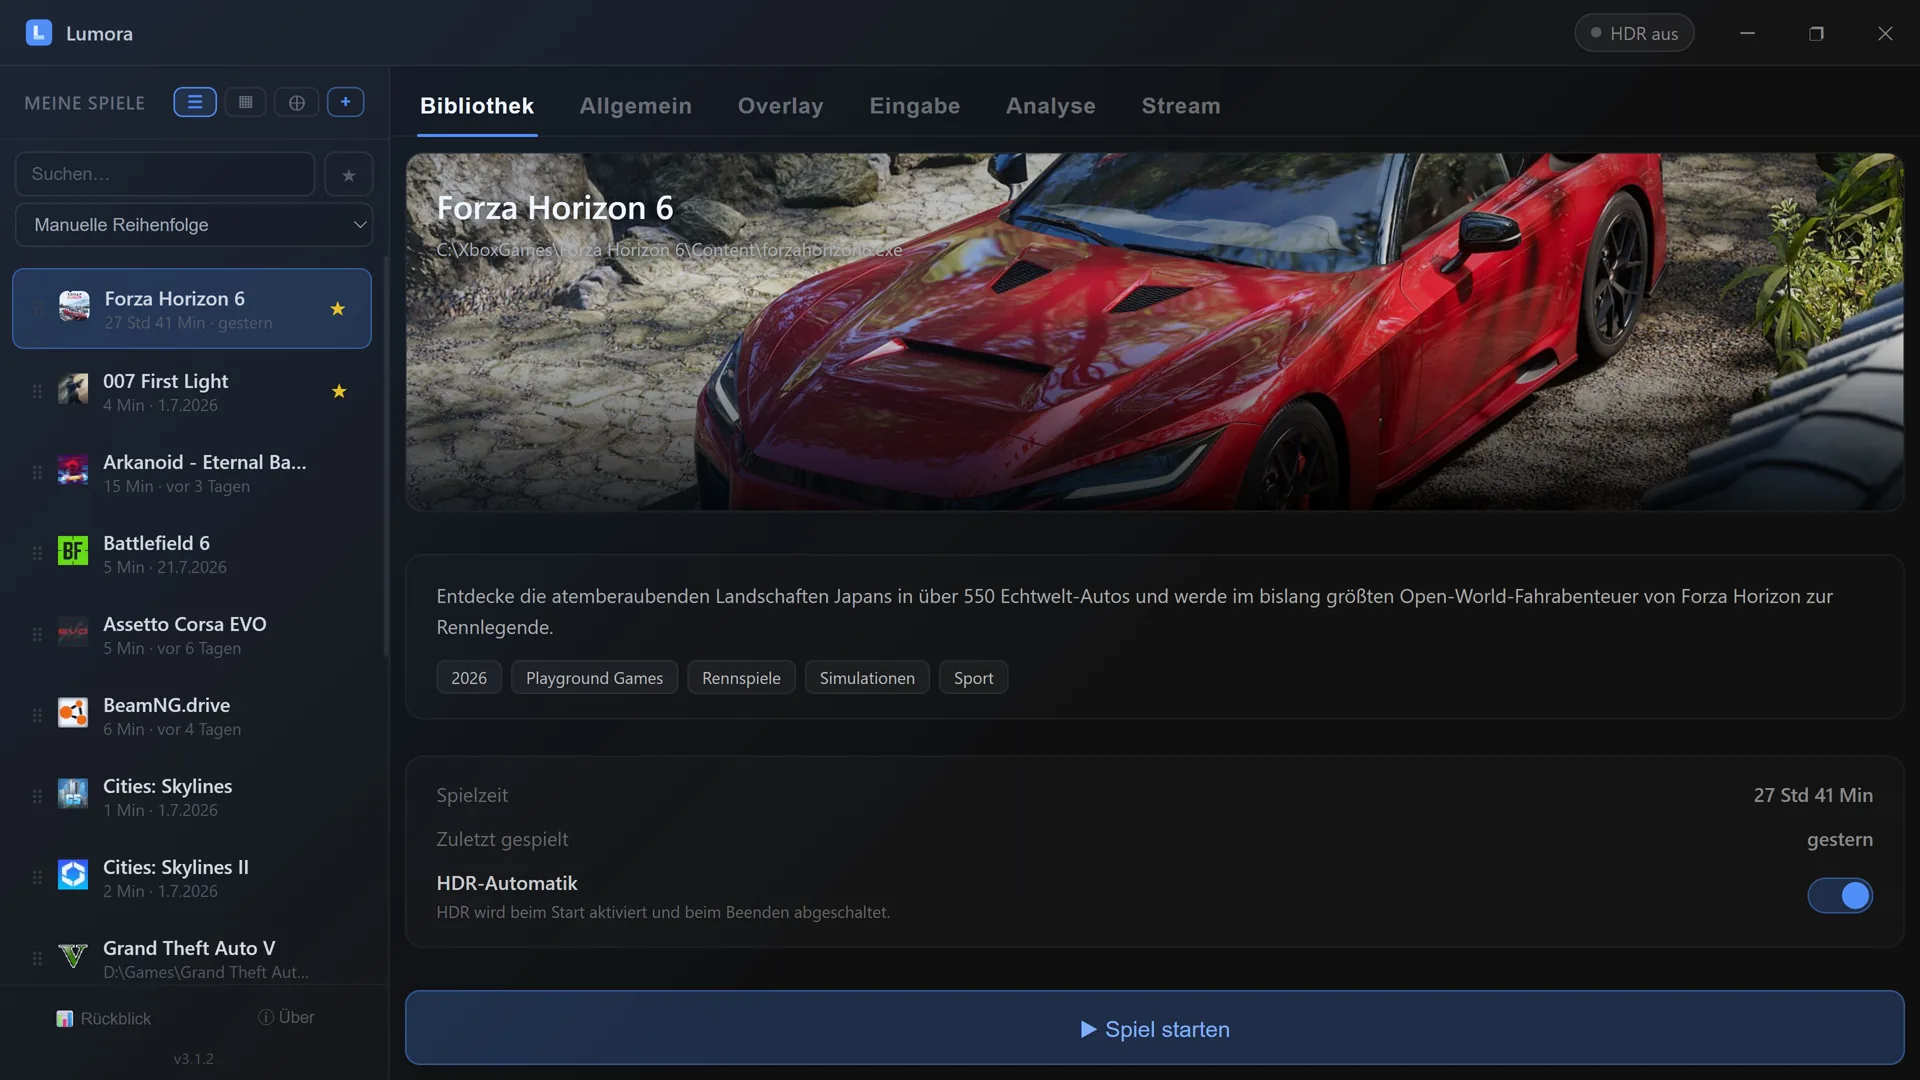Click drag handle of Assetto Corsa EVO row
The image size is (1920, 1080).
click(37, 634)
